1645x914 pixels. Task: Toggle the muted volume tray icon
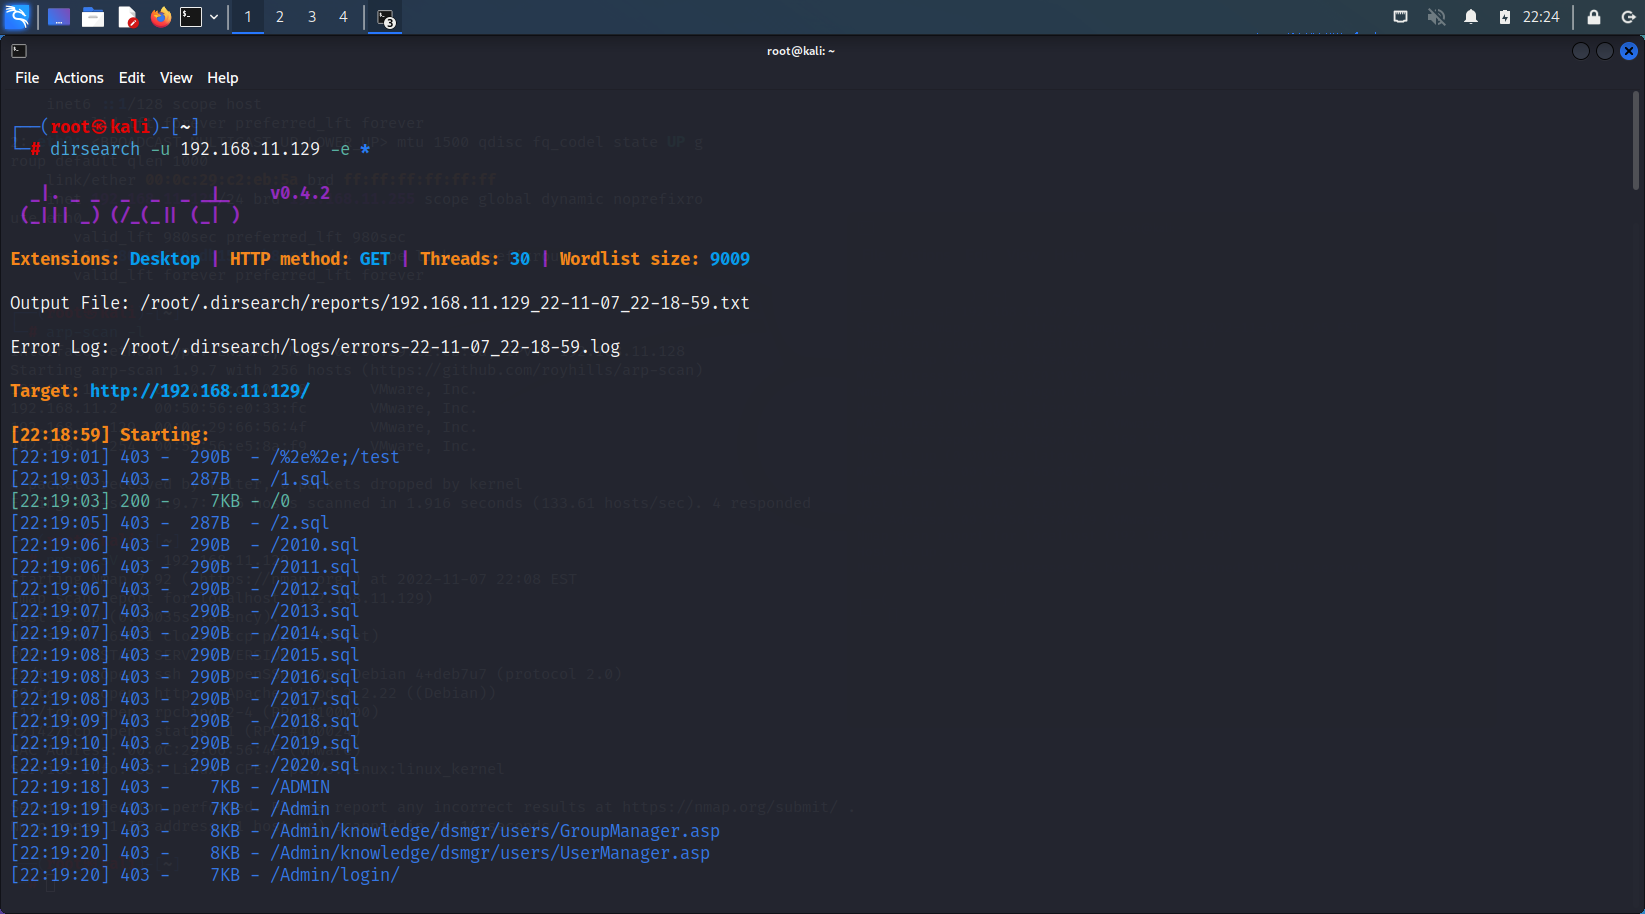click(x=1436, y=17)
